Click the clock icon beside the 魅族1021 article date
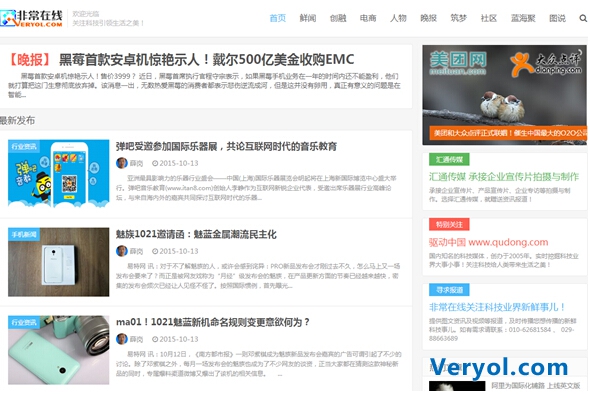Screen dimensions: 590x394 155,251
